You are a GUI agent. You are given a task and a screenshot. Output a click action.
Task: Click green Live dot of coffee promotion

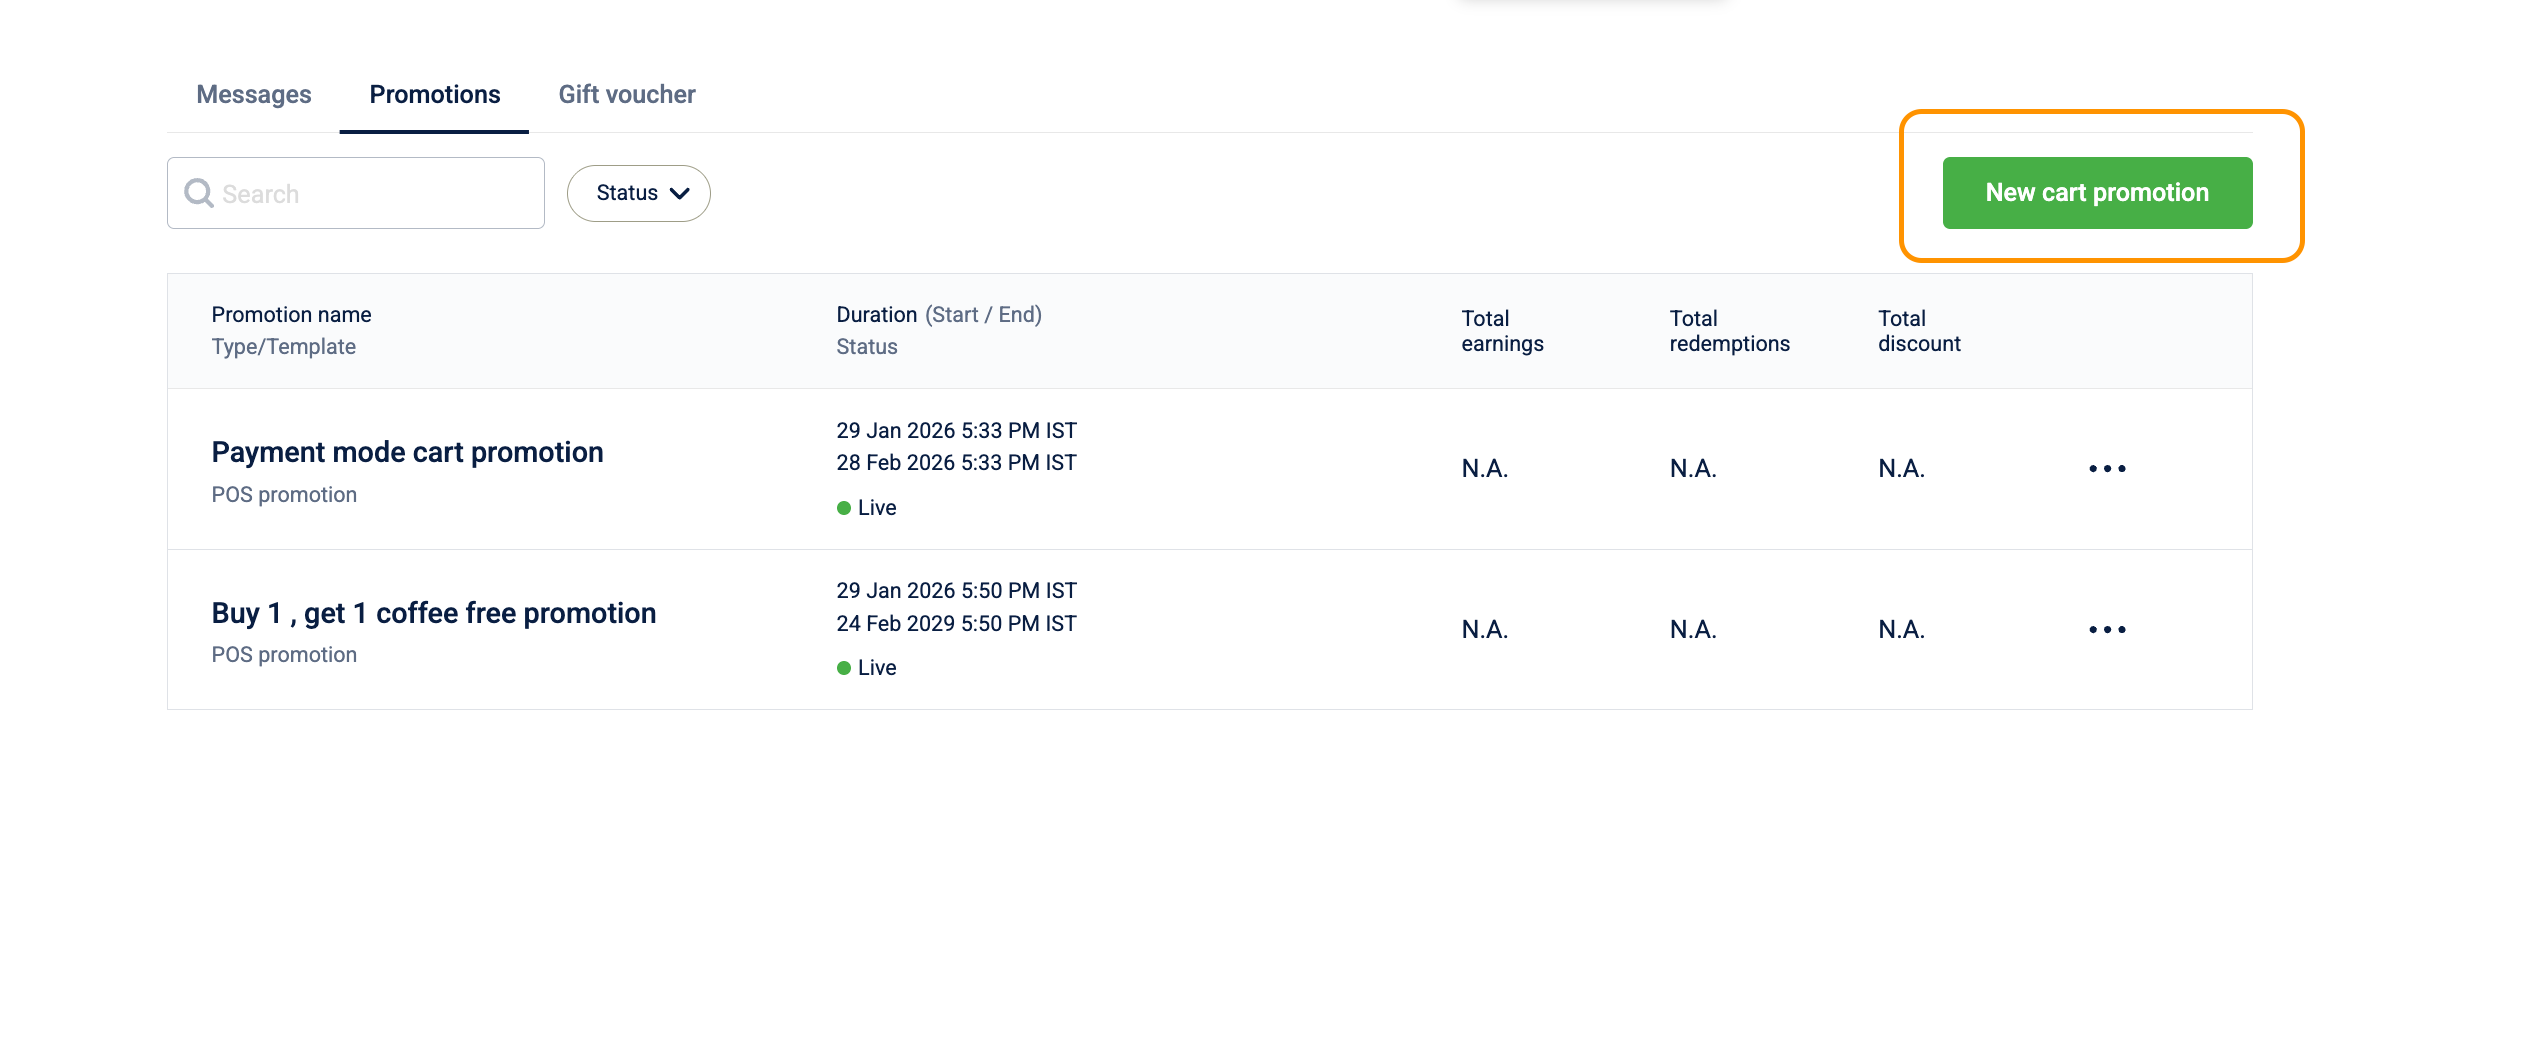coord(844,668)
